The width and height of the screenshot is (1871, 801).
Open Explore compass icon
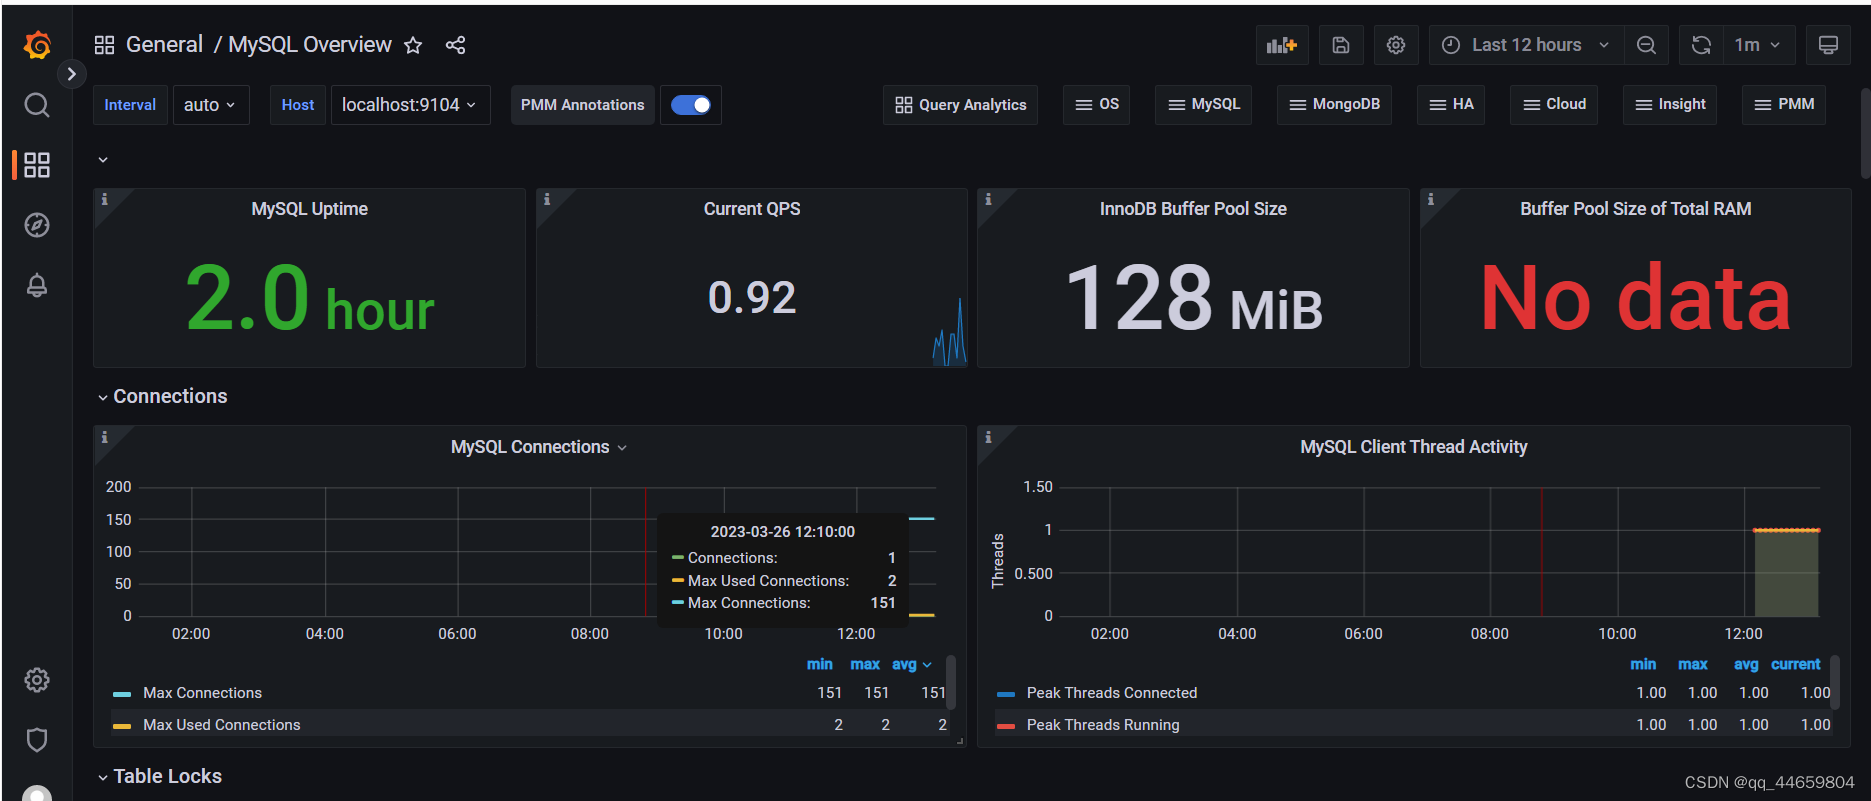click(x=37, y=225)
